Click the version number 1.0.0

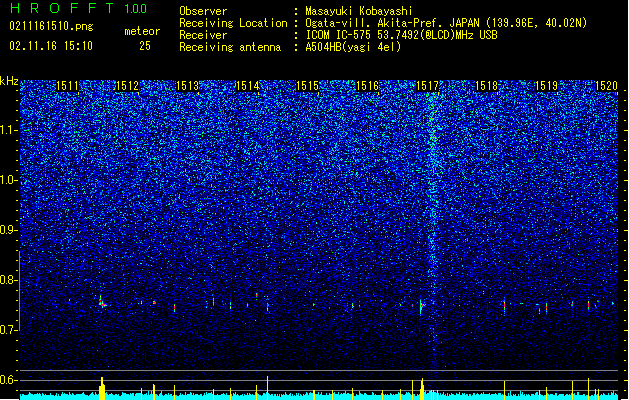[135, 8]
